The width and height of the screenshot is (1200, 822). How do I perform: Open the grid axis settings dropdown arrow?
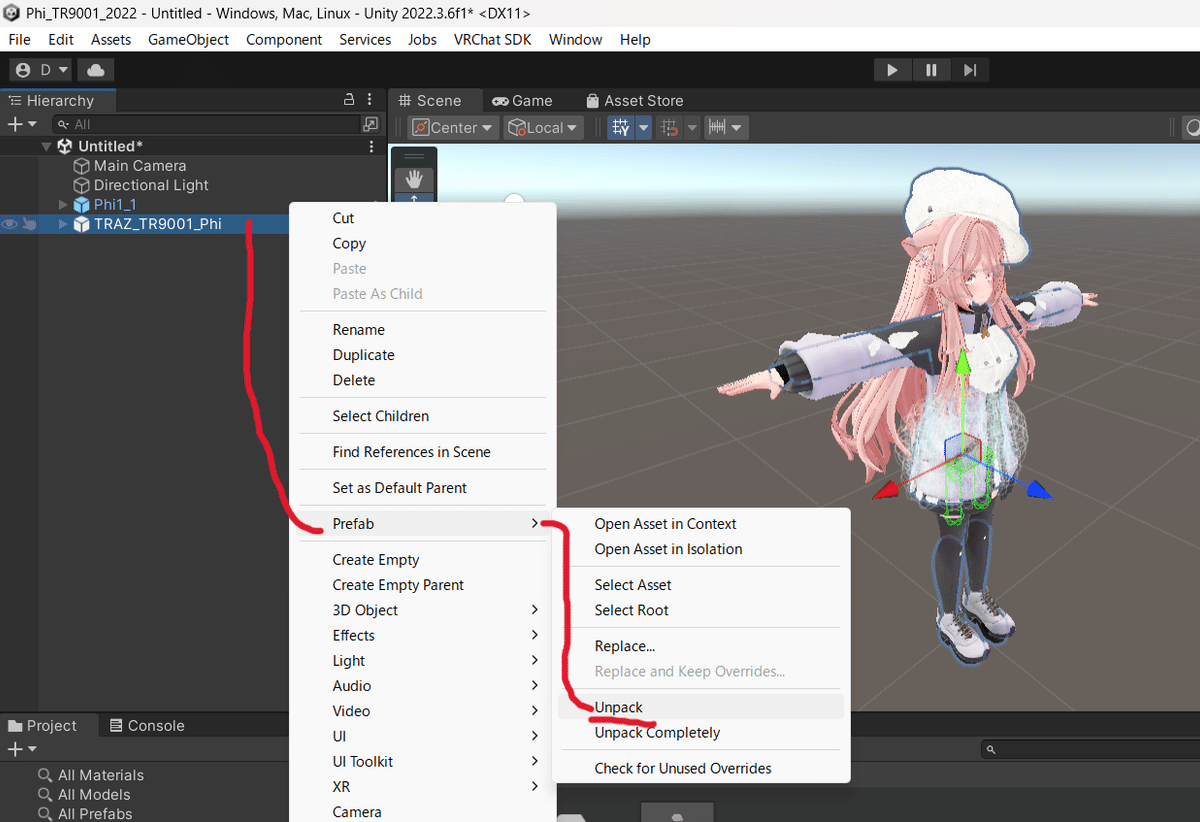coord(643,128)
